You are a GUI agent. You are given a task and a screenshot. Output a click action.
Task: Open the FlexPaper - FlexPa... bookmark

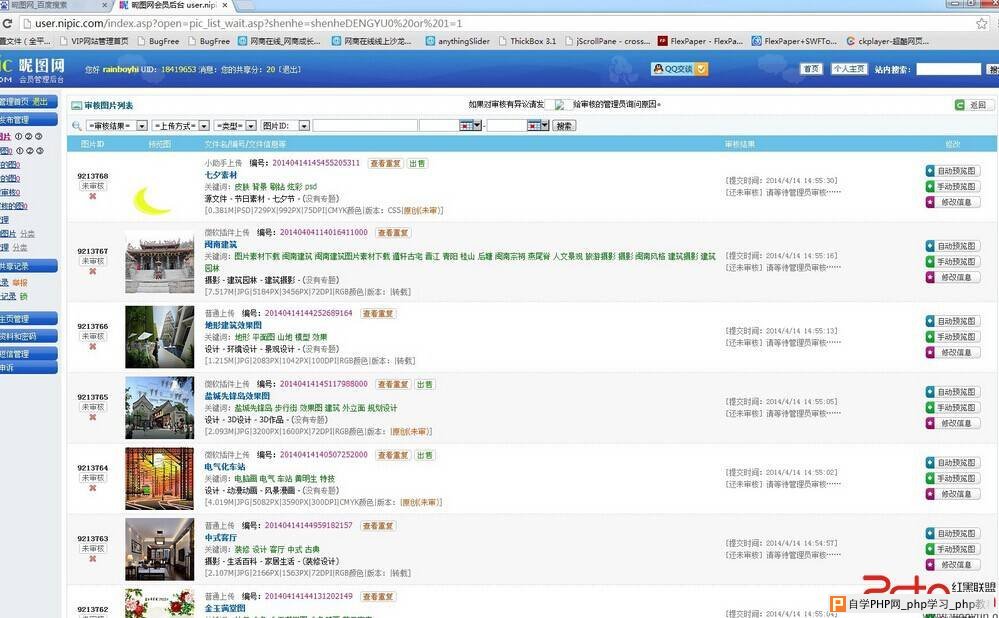(x=700, y=41)
